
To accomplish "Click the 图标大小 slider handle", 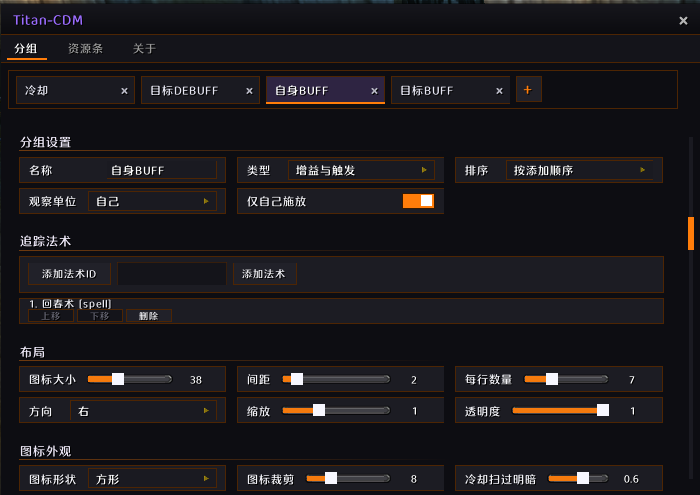I will 118,379.
